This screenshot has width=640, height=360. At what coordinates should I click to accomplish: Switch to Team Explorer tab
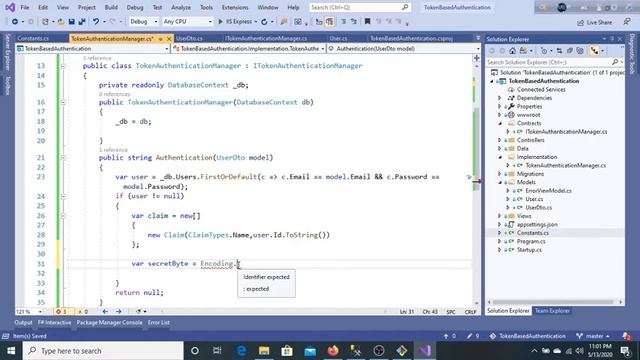pos(552,311)
